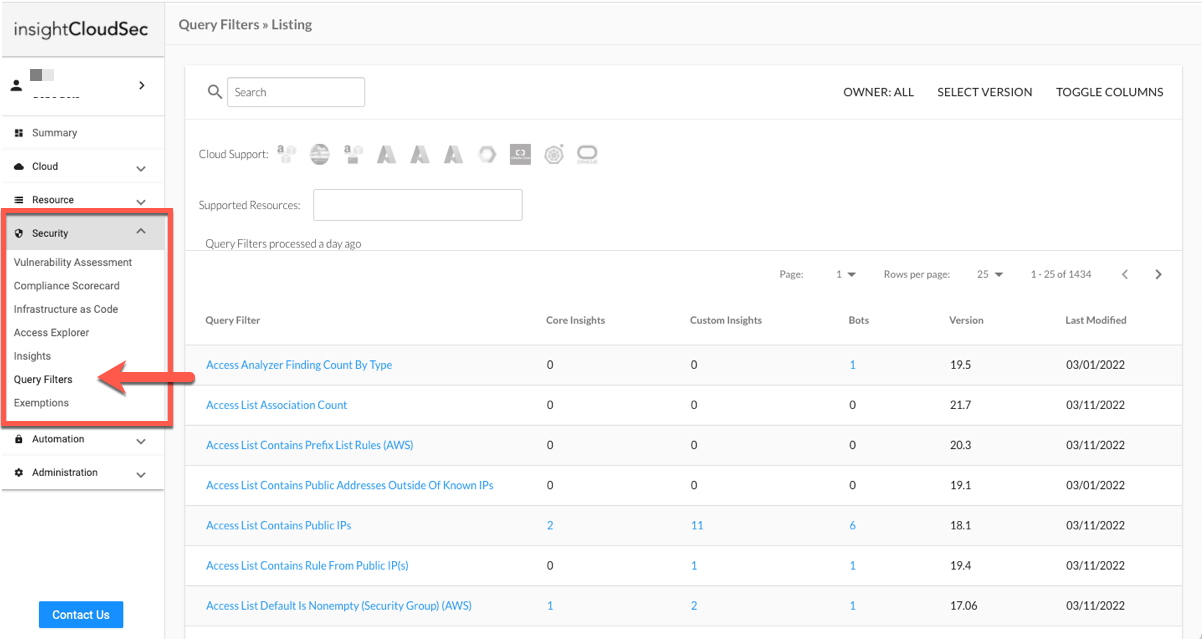Click the Supported Resources input field
1202x639 pixels.
(417, 204)
